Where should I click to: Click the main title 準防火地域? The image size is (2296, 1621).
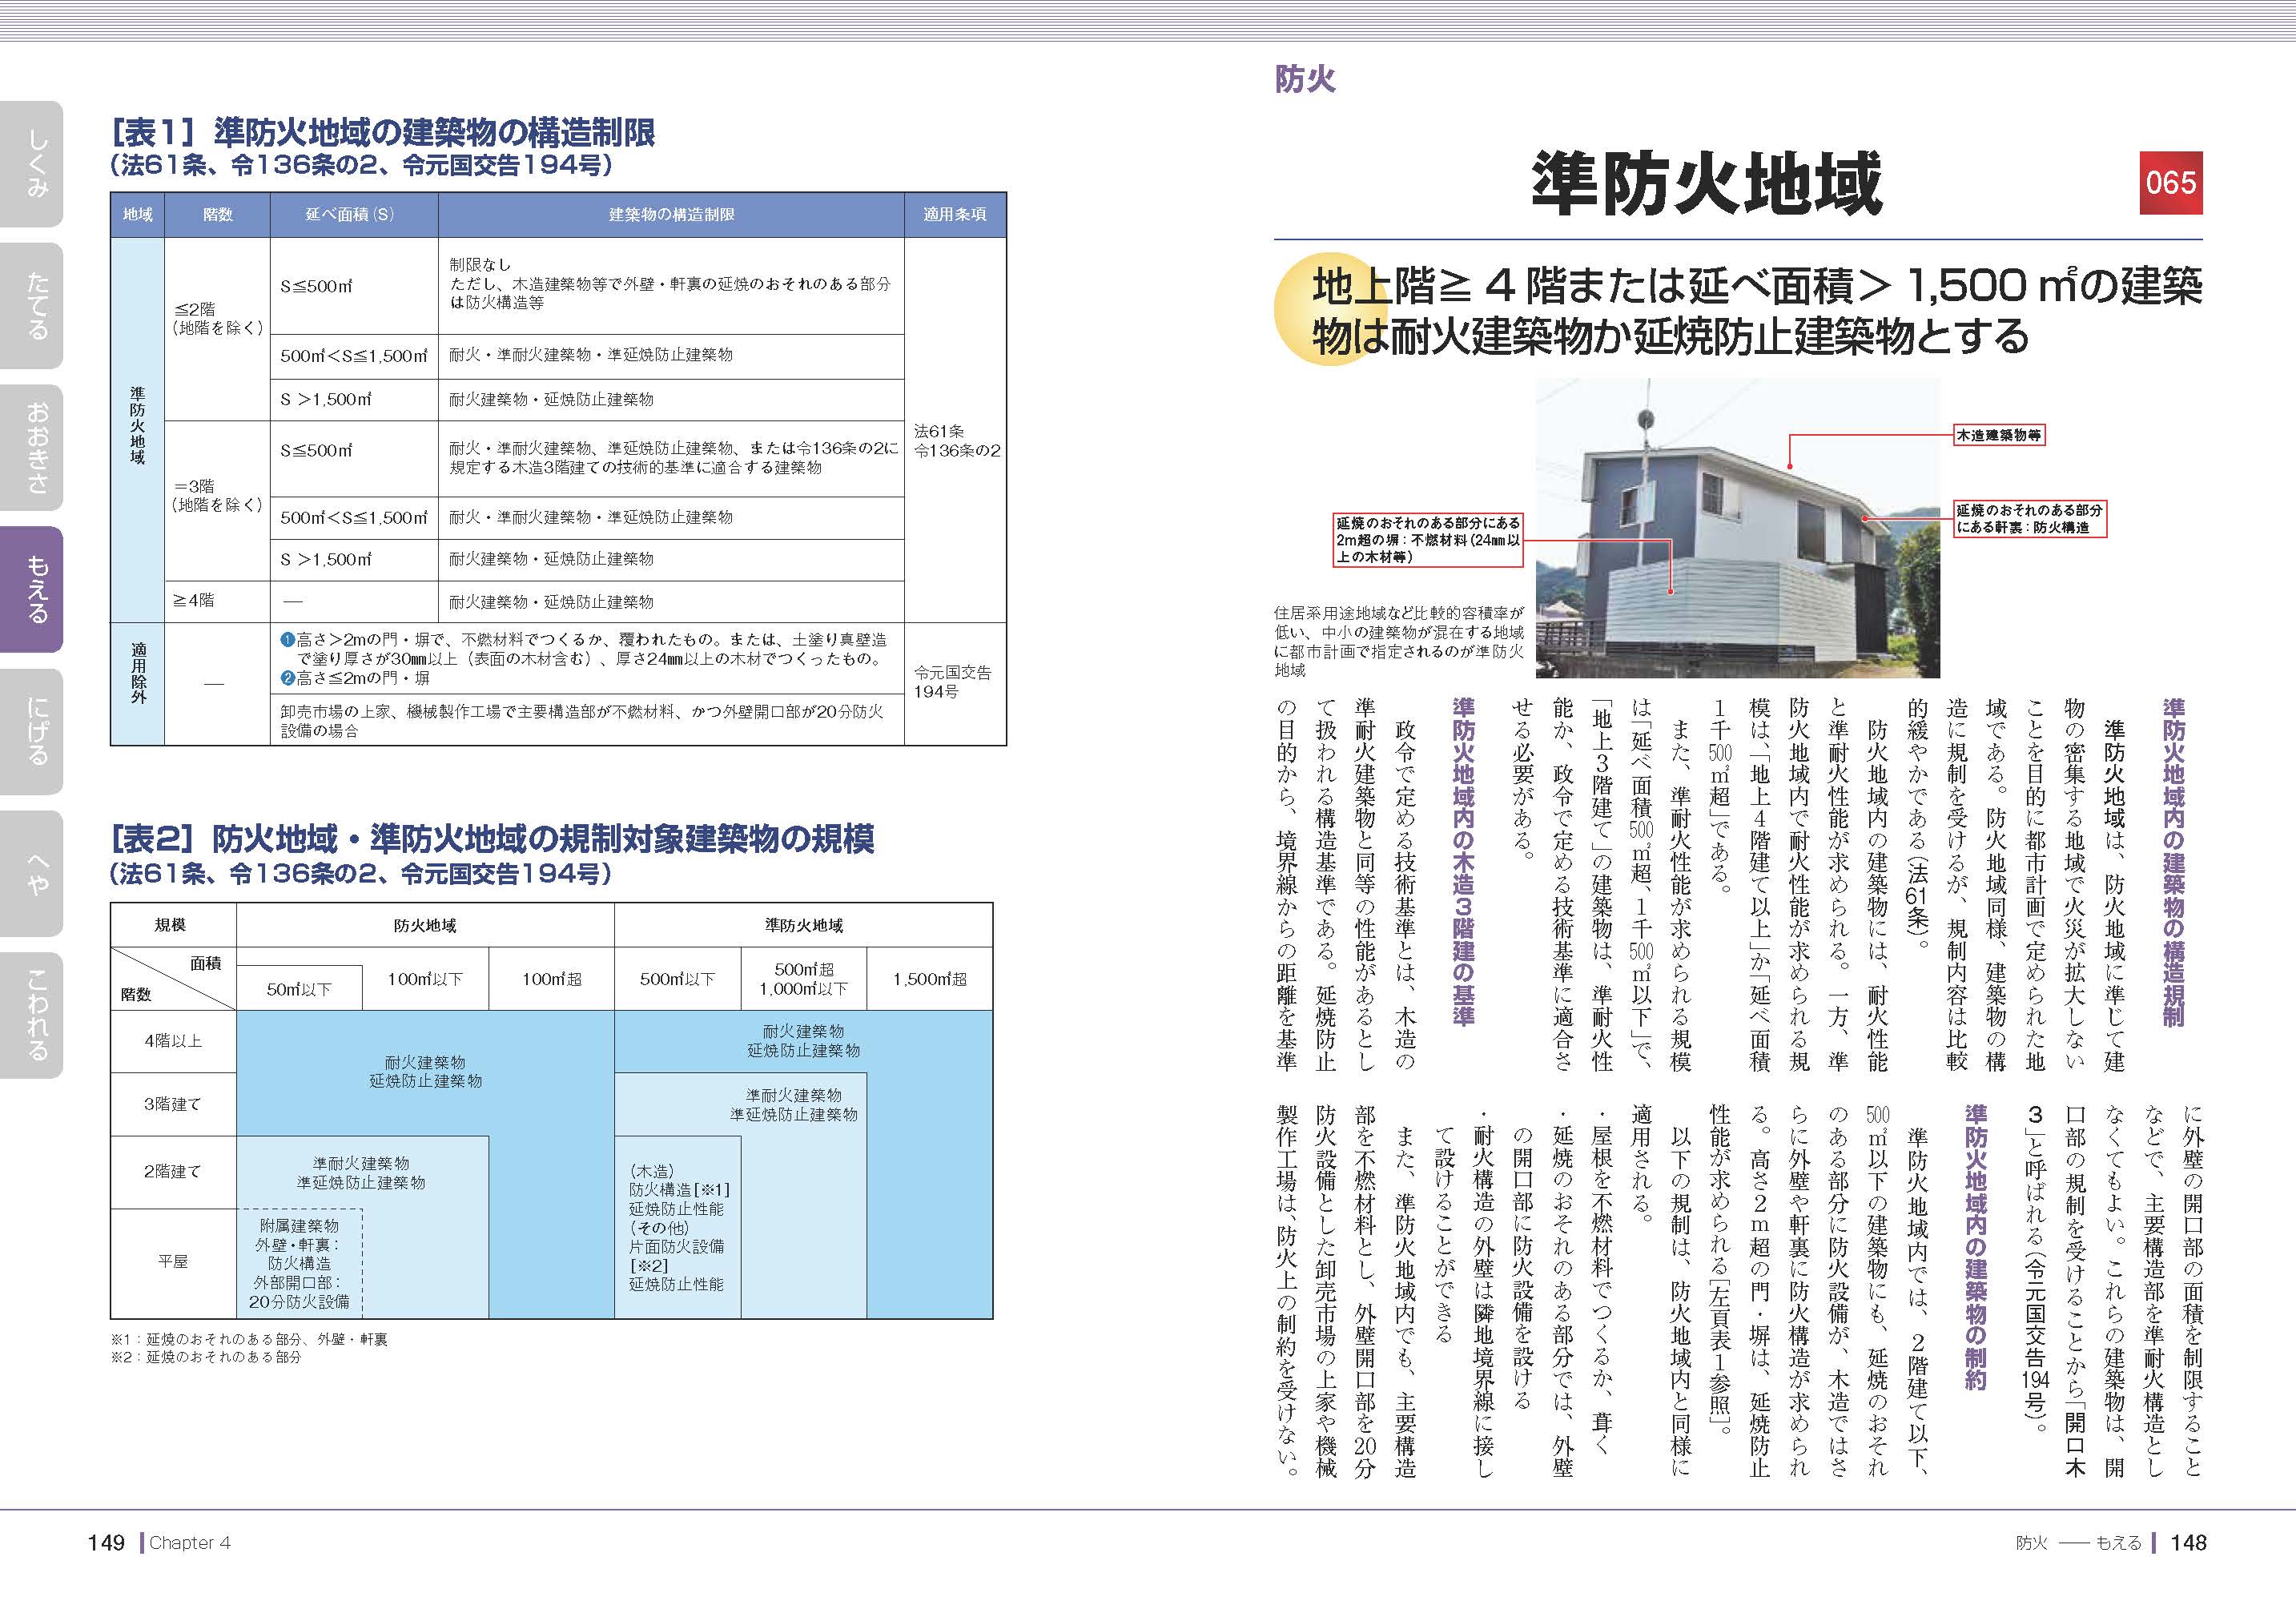1707,185
